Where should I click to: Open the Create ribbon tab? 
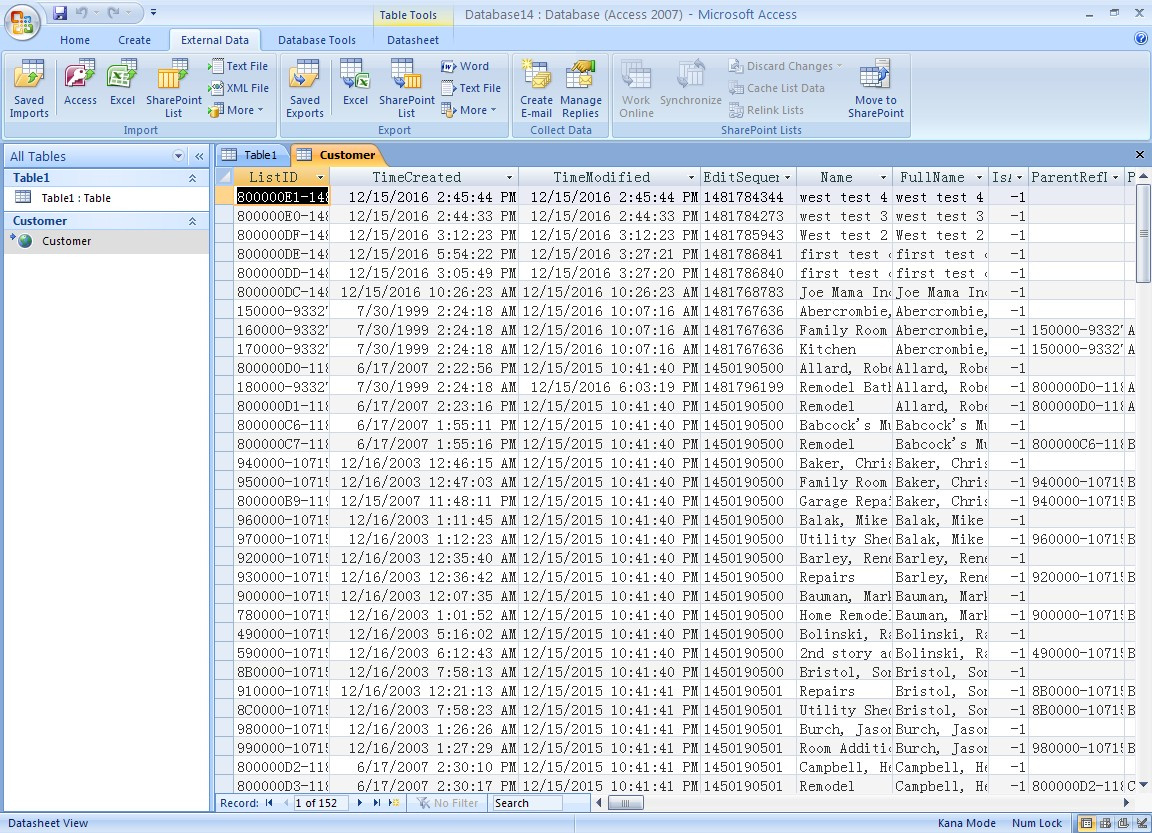point(134,40)
